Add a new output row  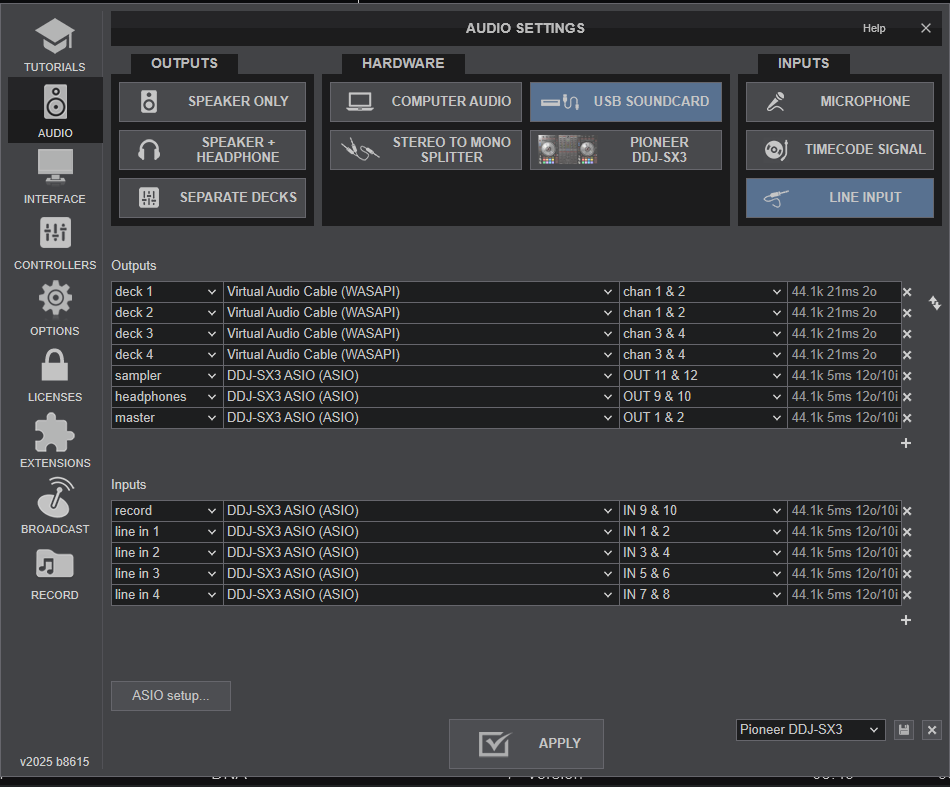click(x=906, y=443)
